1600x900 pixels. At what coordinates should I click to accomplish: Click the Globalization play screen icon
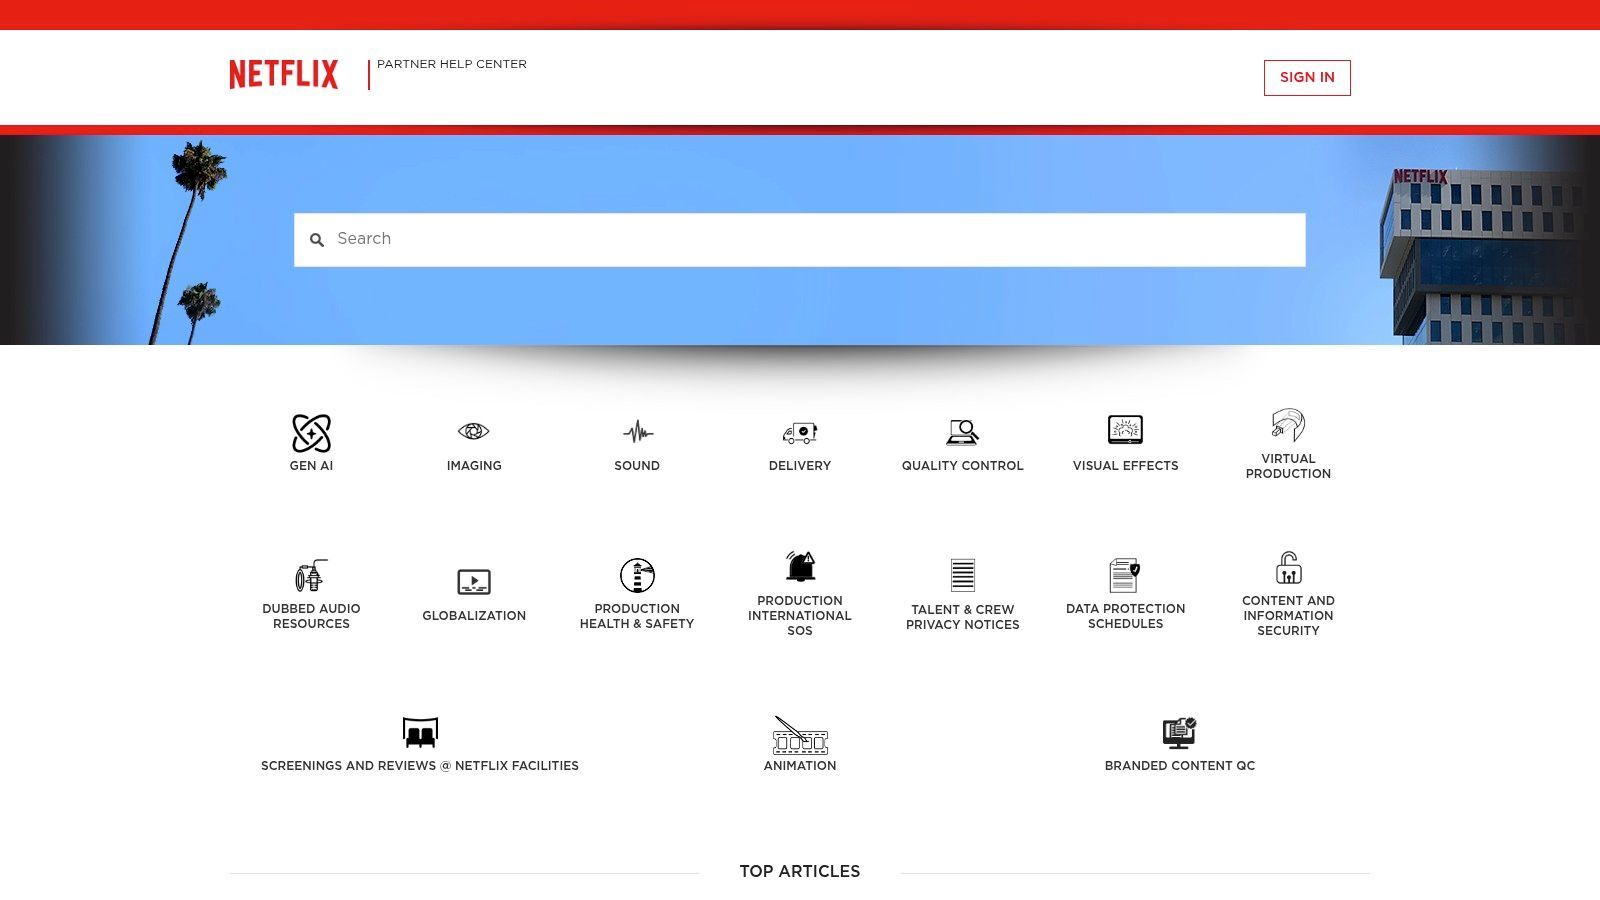(474, 582)
